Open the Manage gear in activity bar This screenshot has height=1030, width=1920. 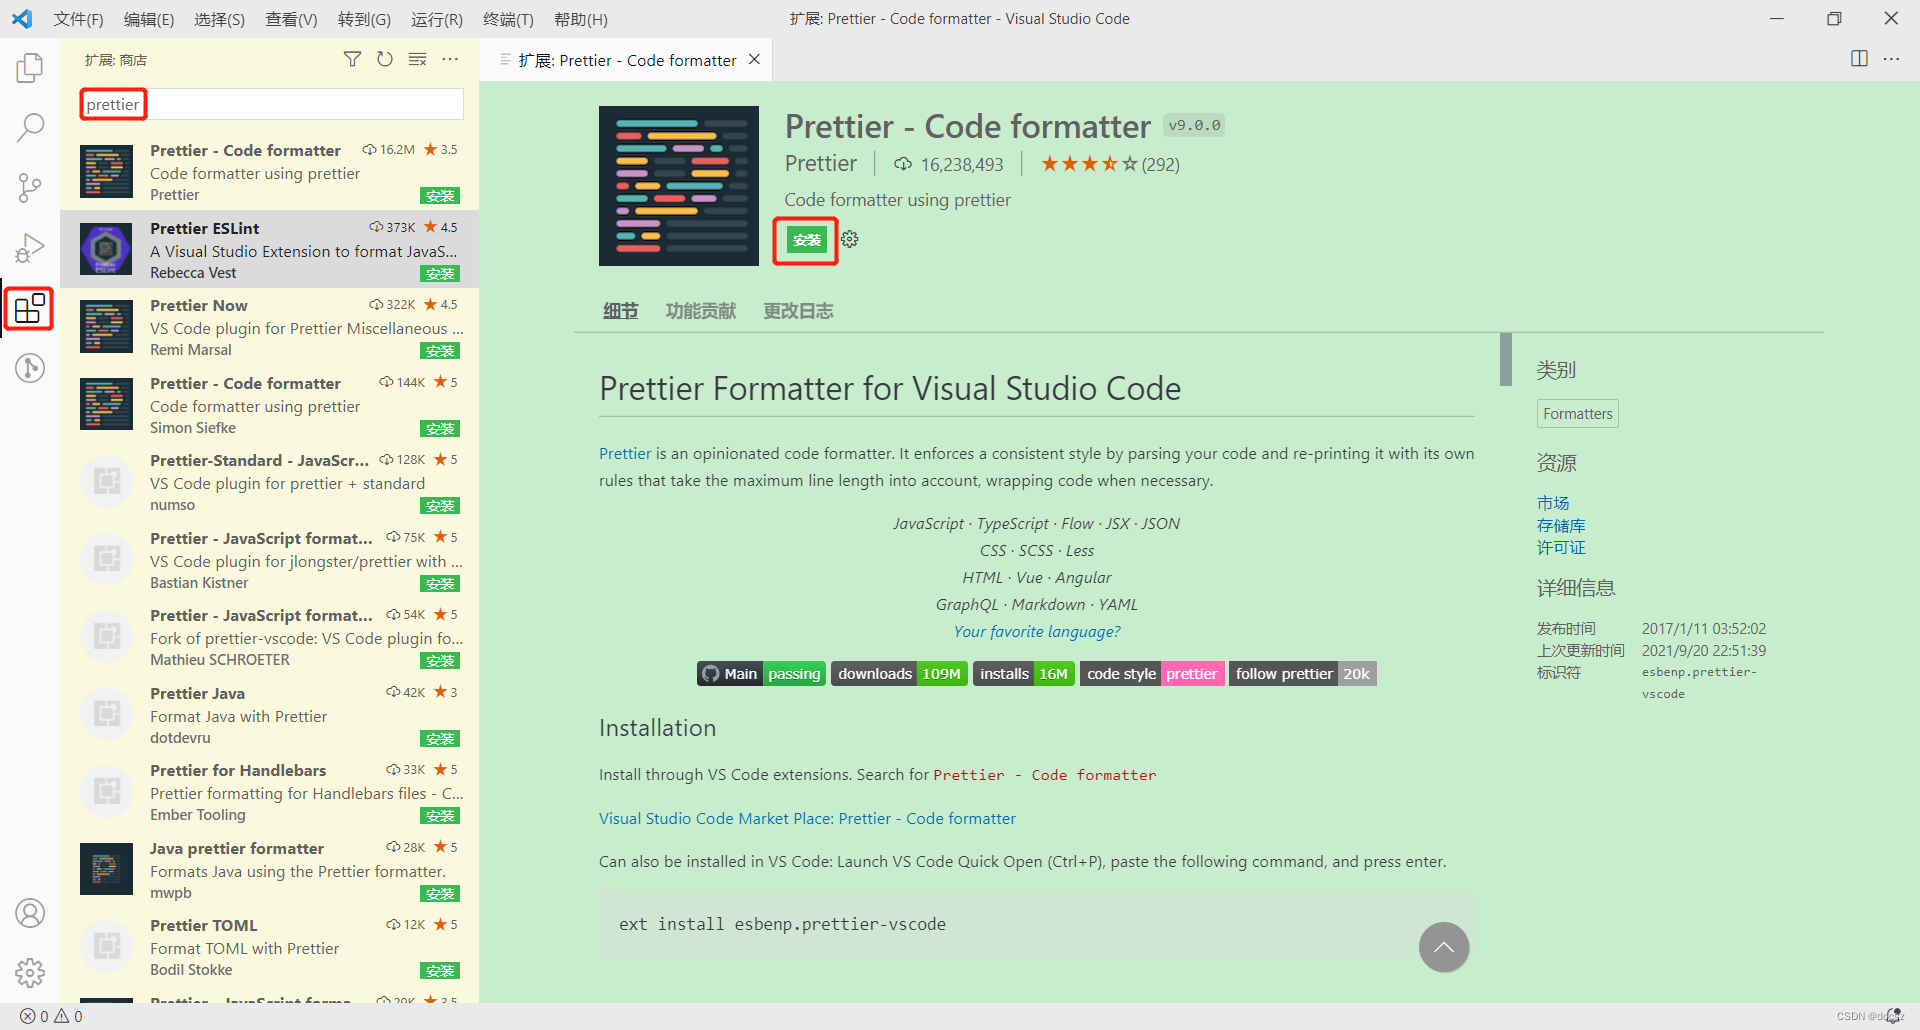coord(30,973)
